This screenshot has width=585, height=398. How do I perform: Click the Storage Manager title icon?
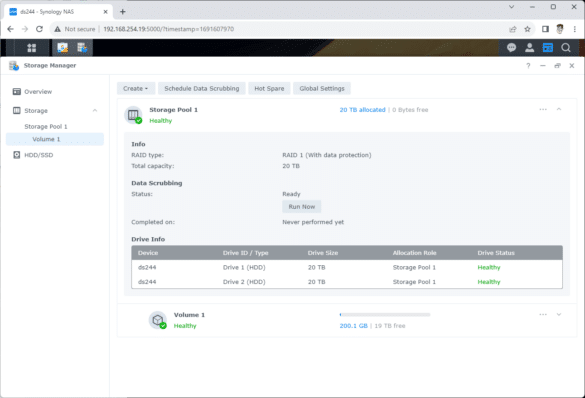[14, 66]
